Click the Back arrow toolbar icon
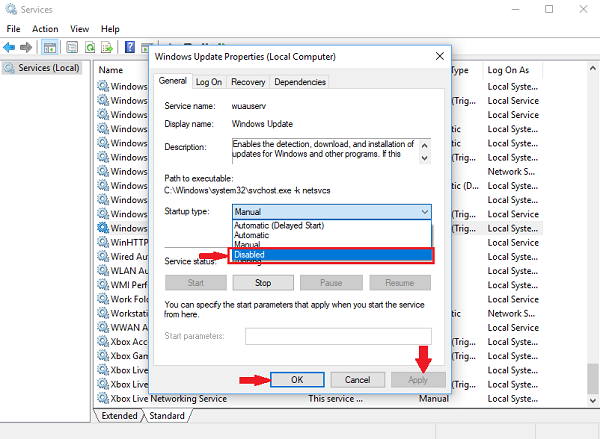Screen dimensions: 600x439 pyautogui.click(x=11, y=47)
